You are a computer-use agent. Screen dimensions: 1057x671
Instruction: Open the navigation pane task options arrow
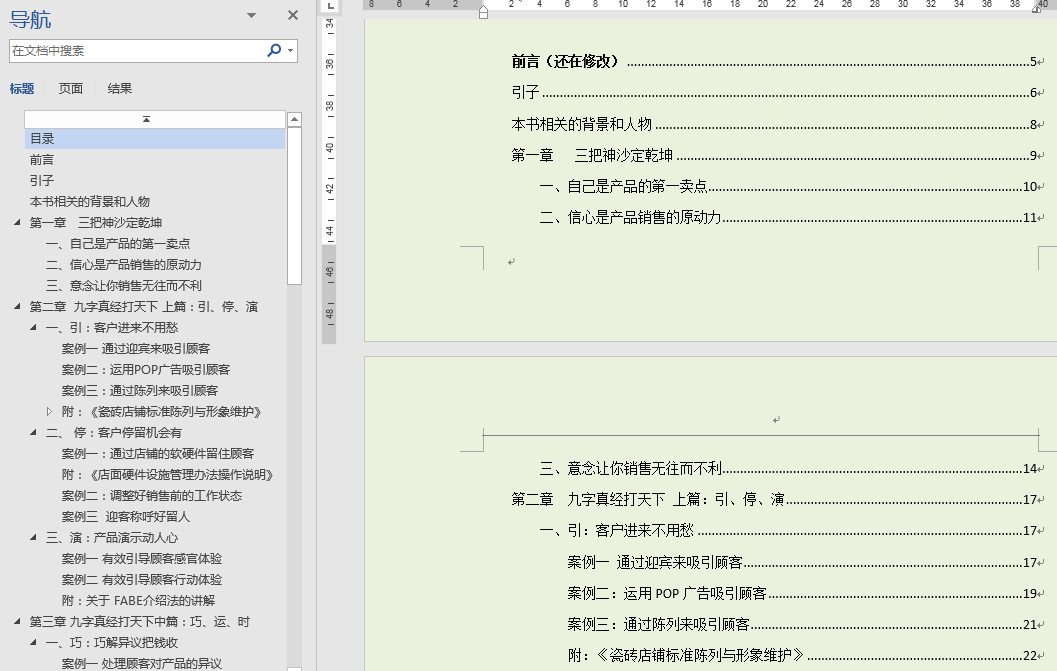point(251,15)
